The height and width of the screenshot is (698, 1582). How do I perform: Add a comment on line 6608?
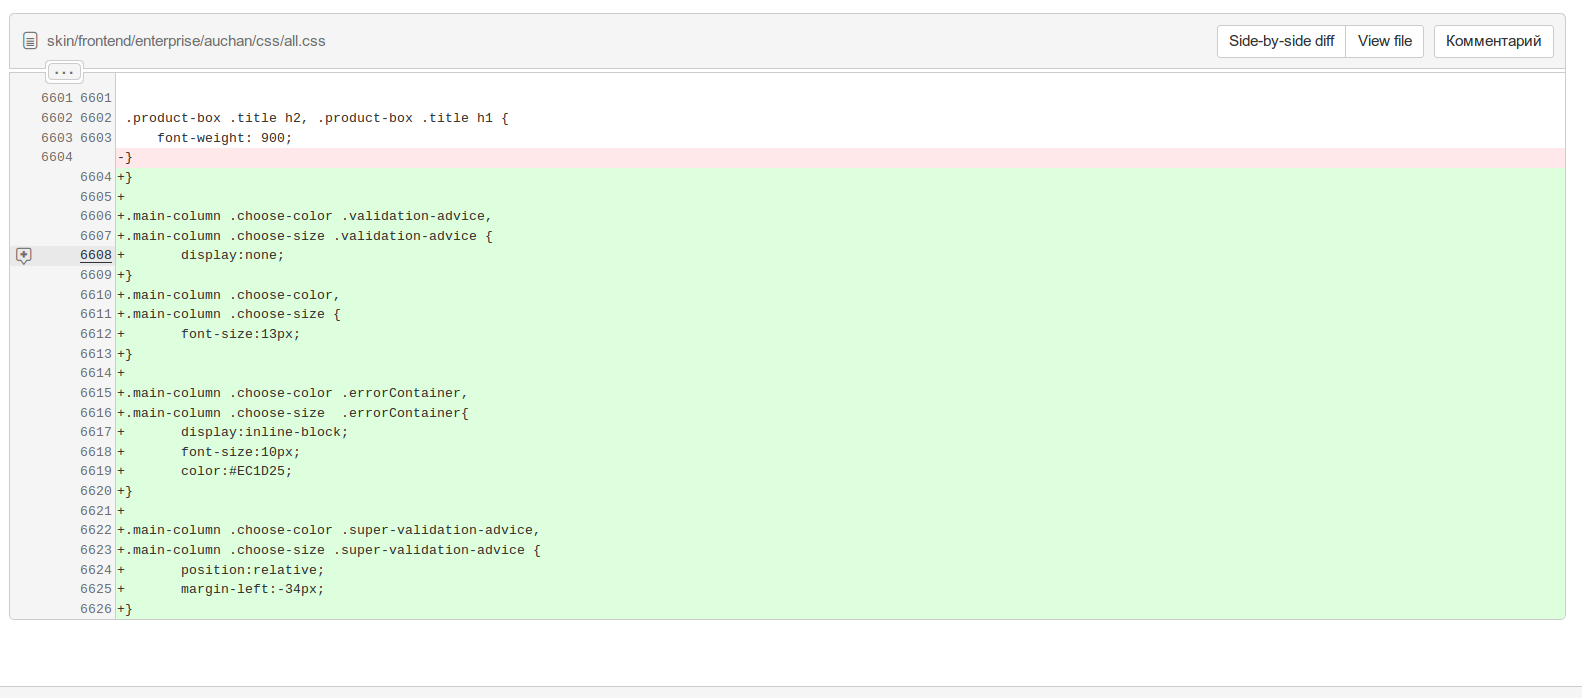tap(24, 256)
